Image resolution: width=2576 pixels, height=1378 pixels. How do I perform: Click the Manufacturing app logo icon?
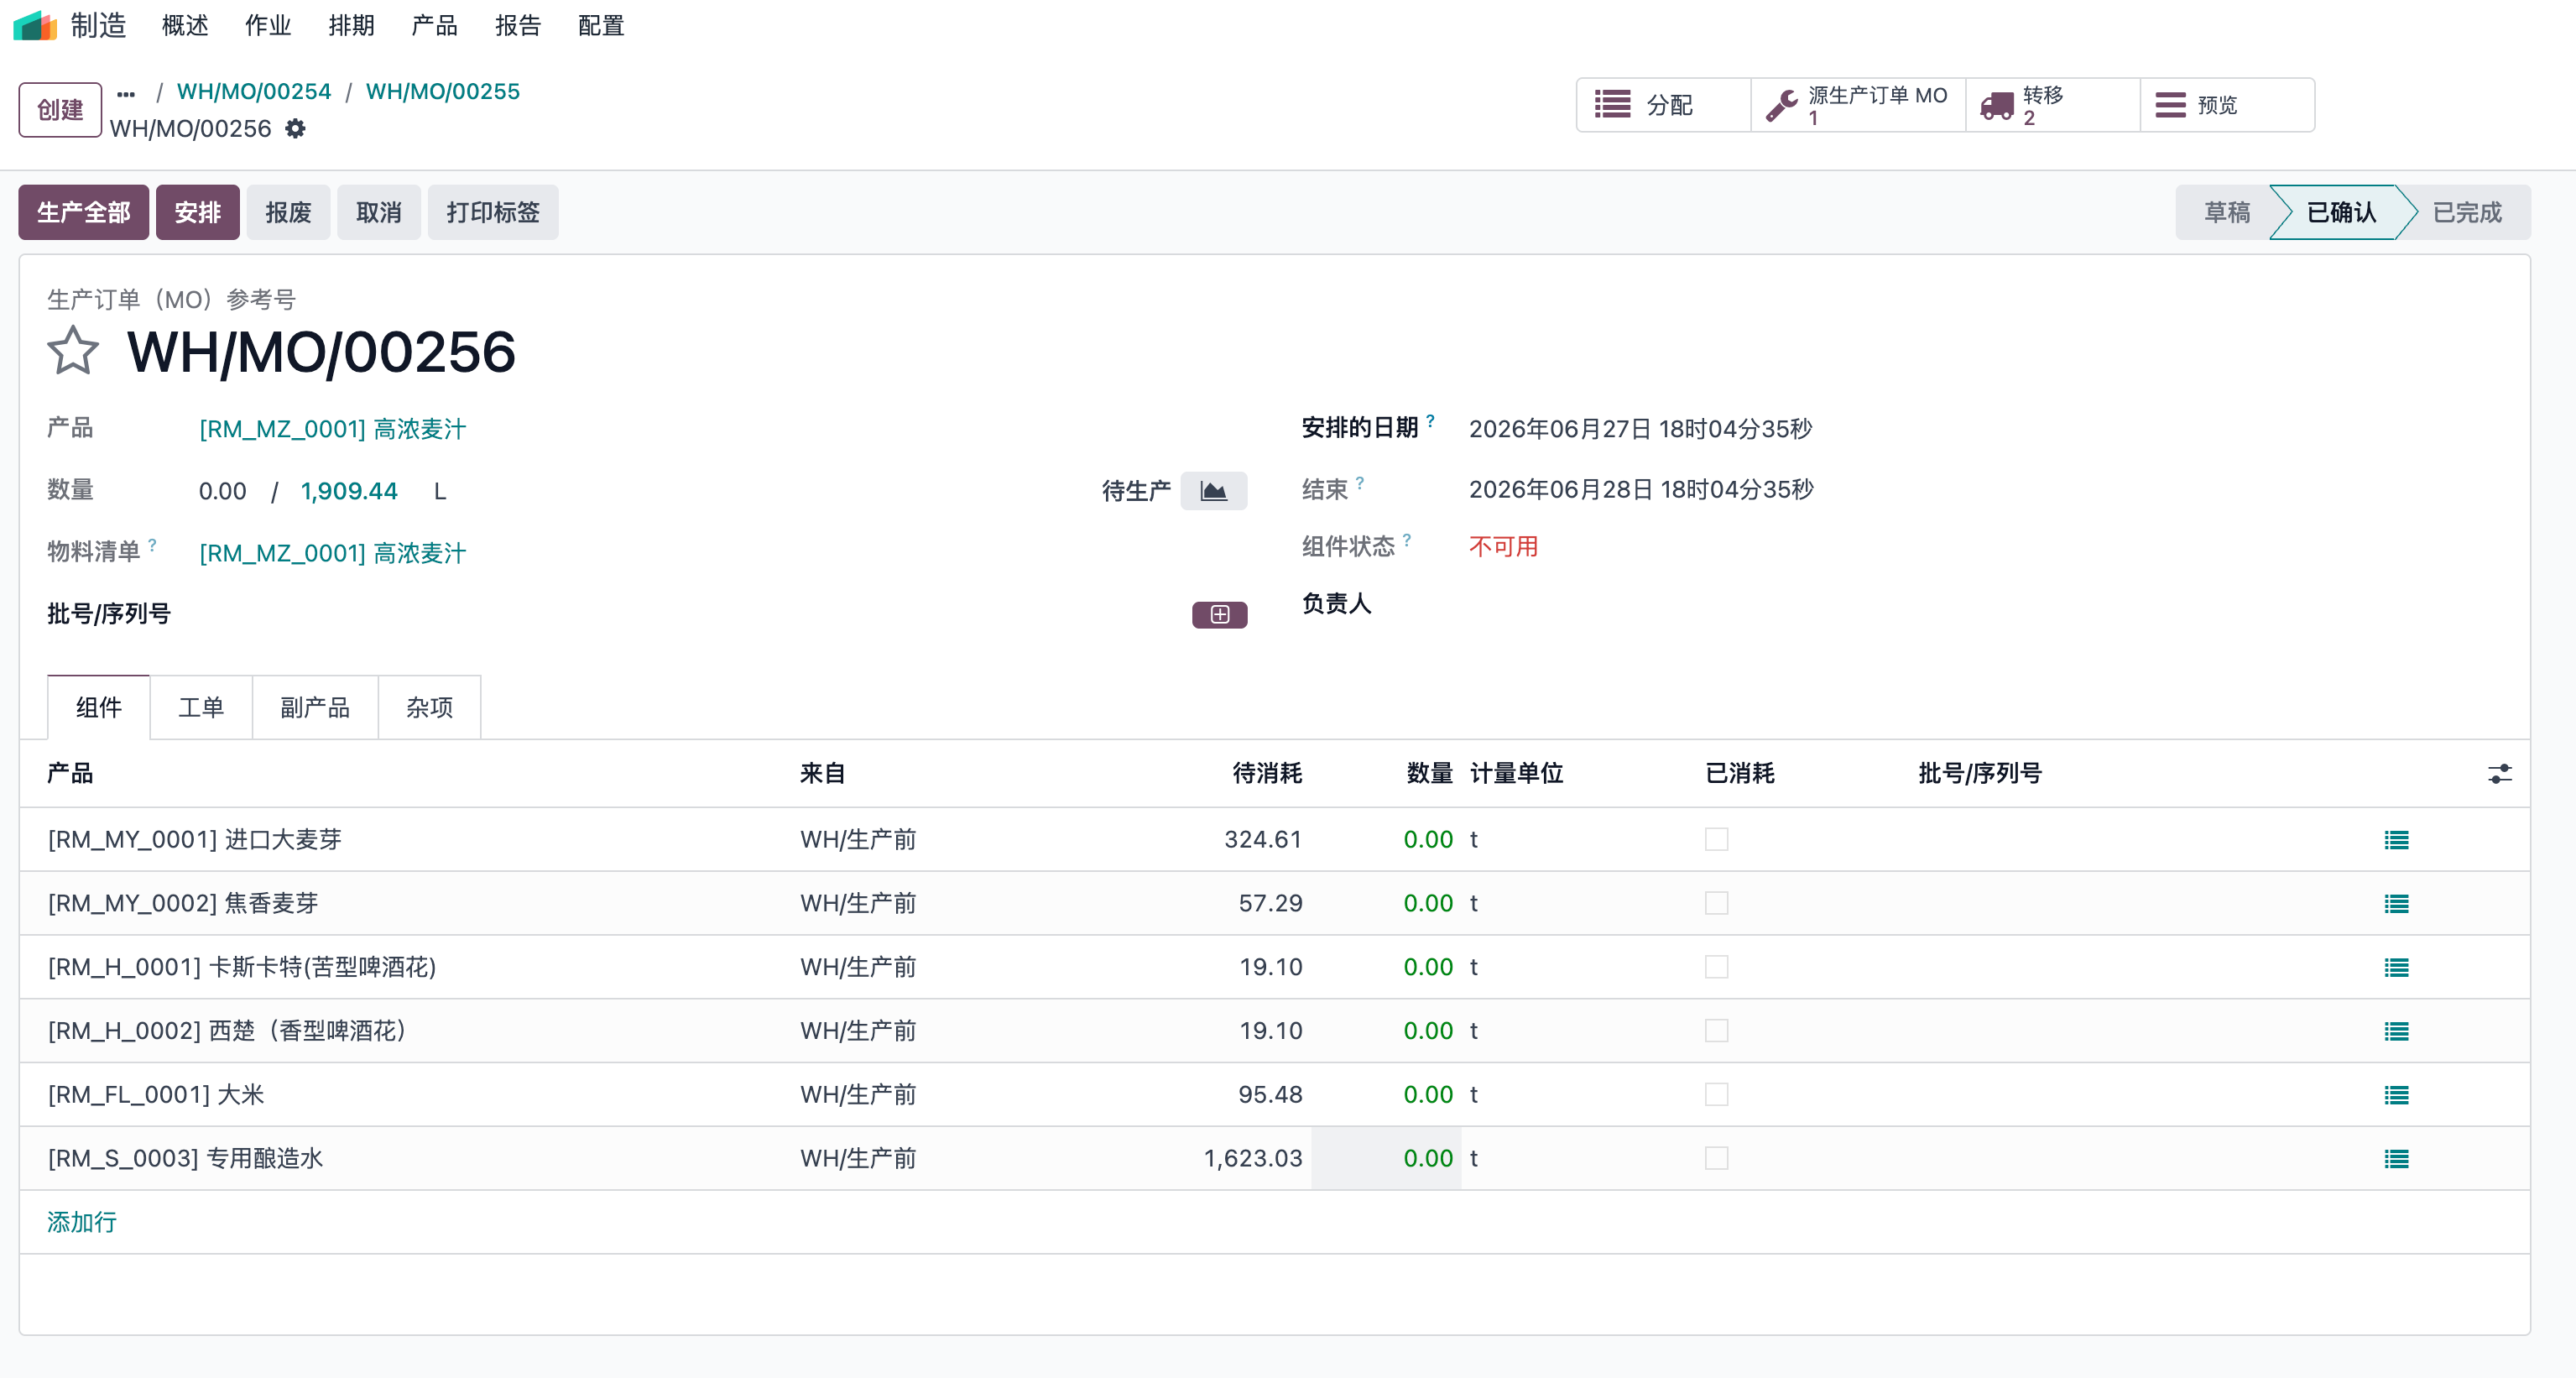(35, 25)
